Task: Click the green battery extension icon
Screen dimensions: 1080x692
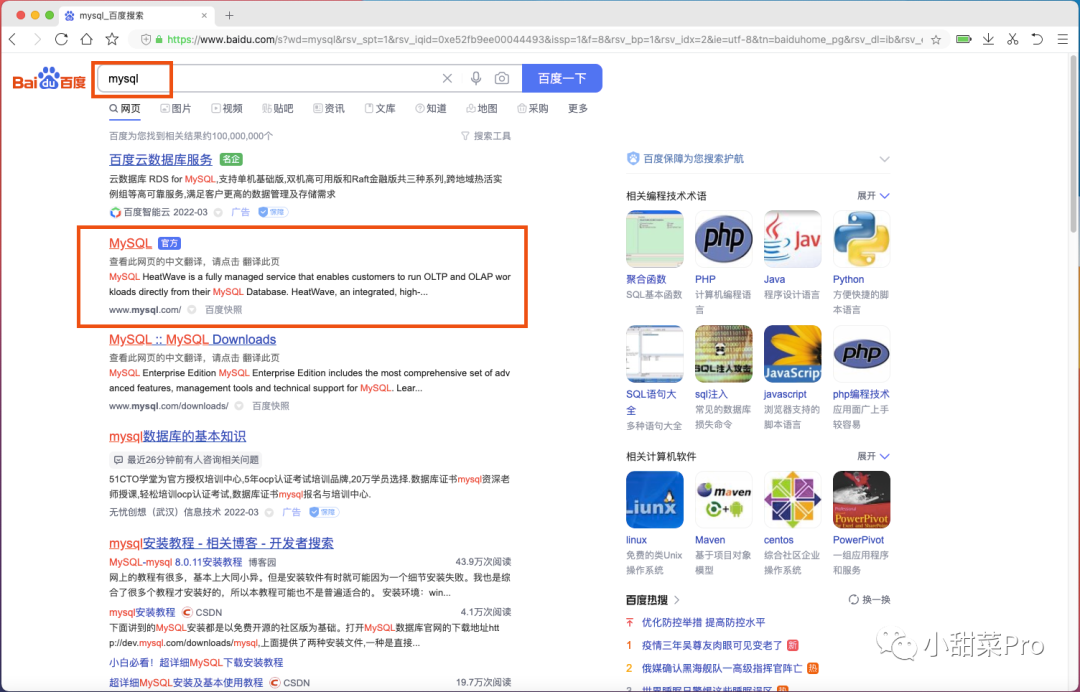Action: pos(964,39)
